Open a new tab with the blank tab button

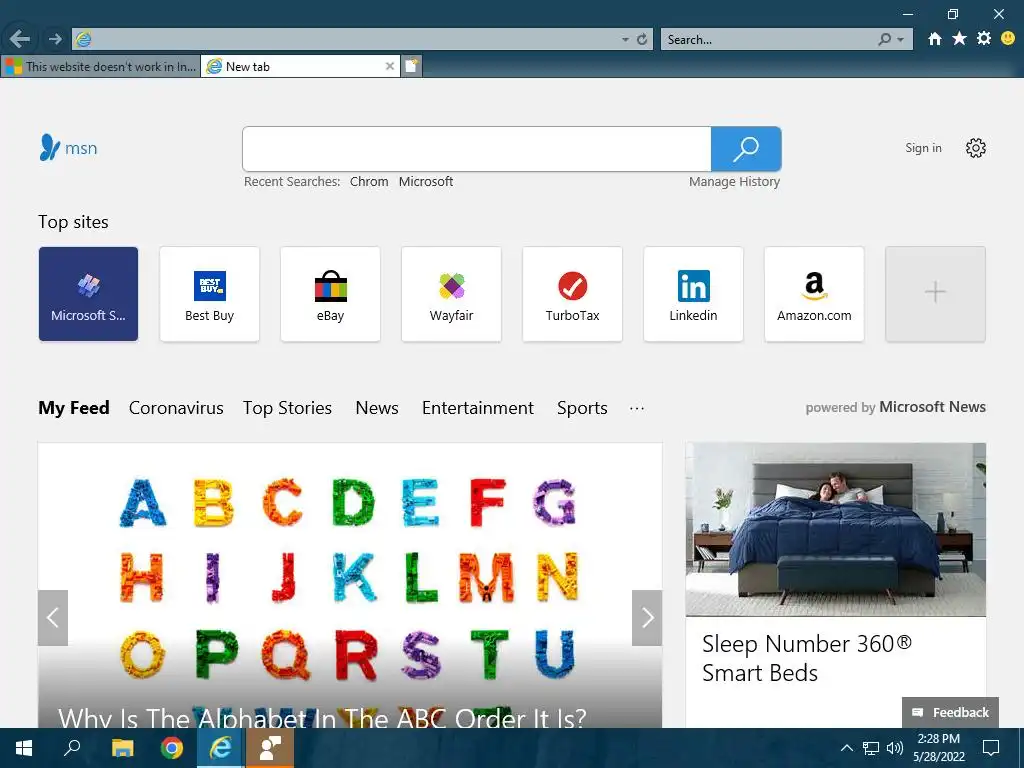pos(411,66)
